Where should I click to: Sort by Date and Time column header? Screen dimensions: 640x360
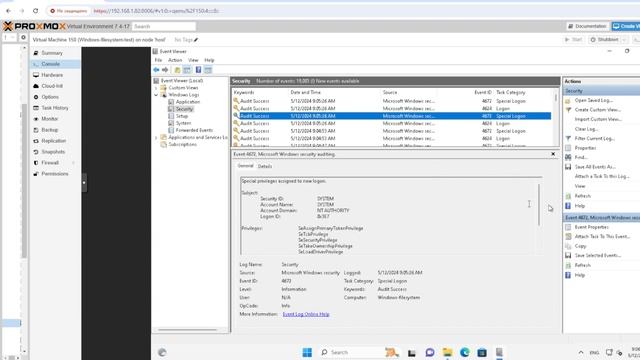(305, 93)
